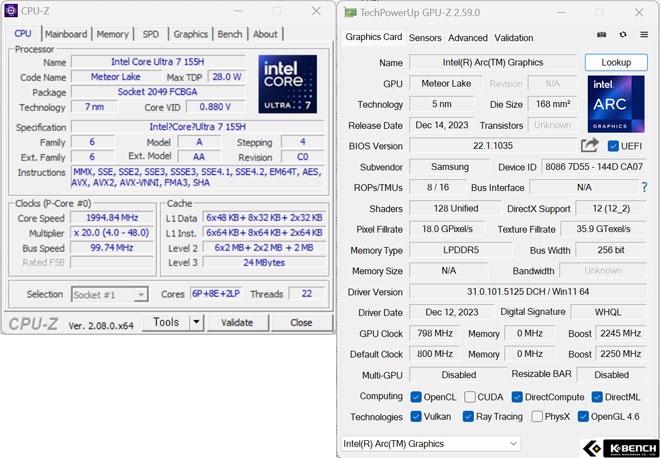Open the Advanced tab in GPU-Z
660x458 pixels.
coord(468,38)
